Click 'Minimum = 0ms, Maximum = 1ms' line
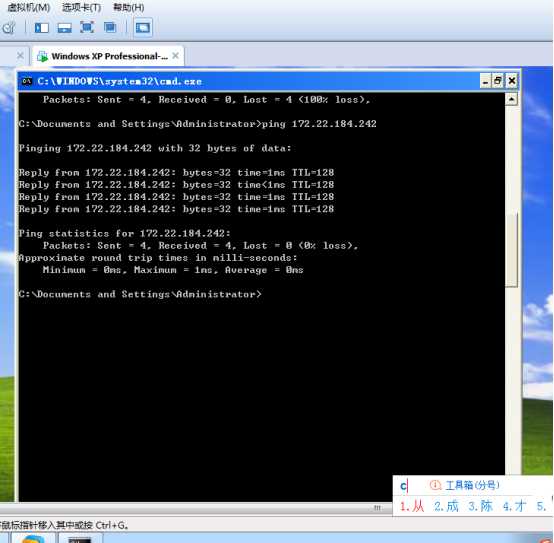 click(x=173, y=270)
